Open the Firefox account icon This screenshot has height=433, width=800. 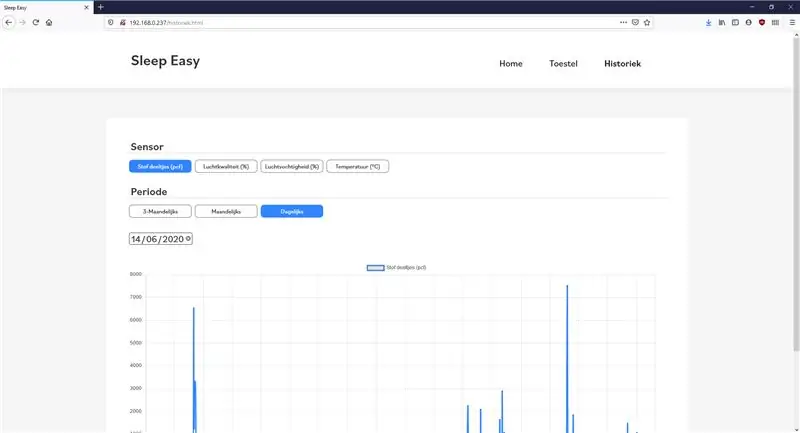coord(748,22)
